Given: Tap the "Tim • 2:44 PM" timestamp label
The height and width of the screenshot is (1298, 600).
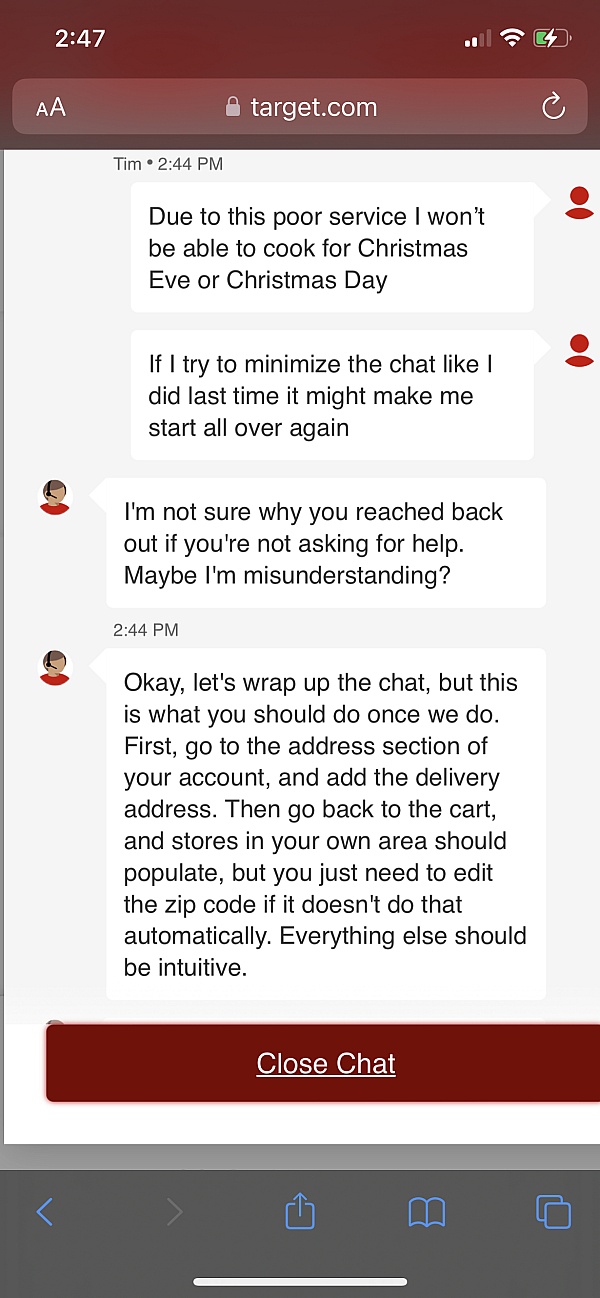Looking at the screenshot, I should pyautogui.click(x=168, y=164).
